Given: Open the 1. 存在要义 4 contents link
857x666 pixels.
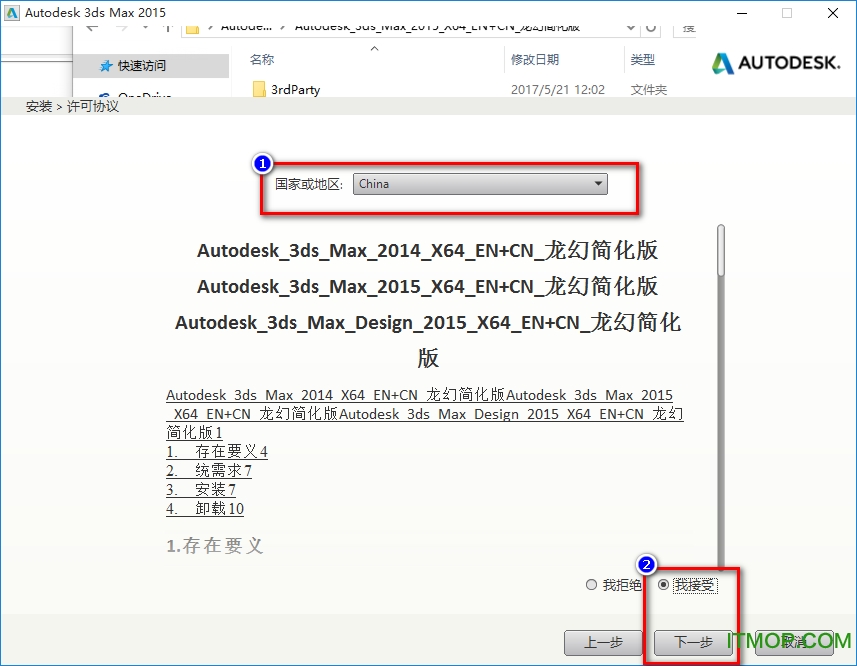Looking at the screenshot, I should coord(217,452).
